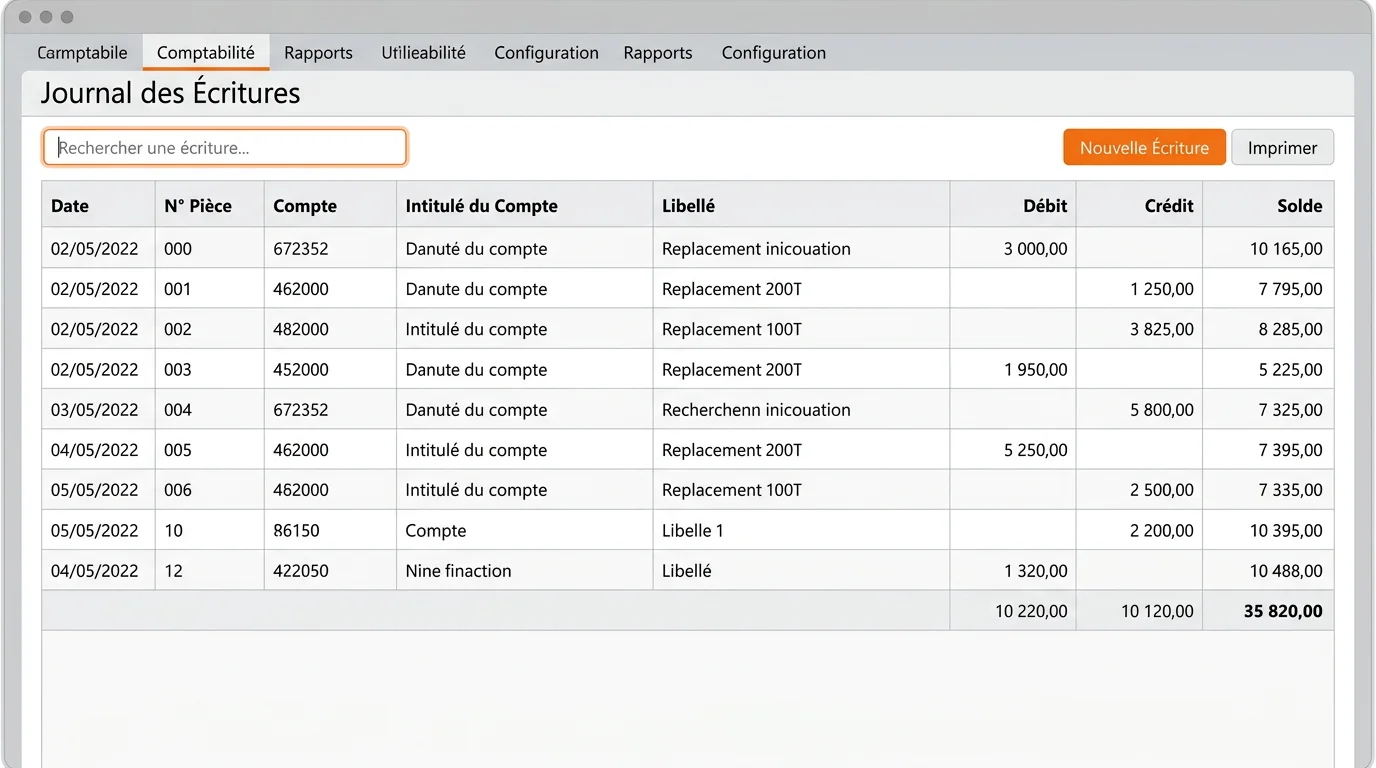Viewport: 1376px width, 768px height.
Task: Select the balance 7 795,00
Action: coord(1290,289)
